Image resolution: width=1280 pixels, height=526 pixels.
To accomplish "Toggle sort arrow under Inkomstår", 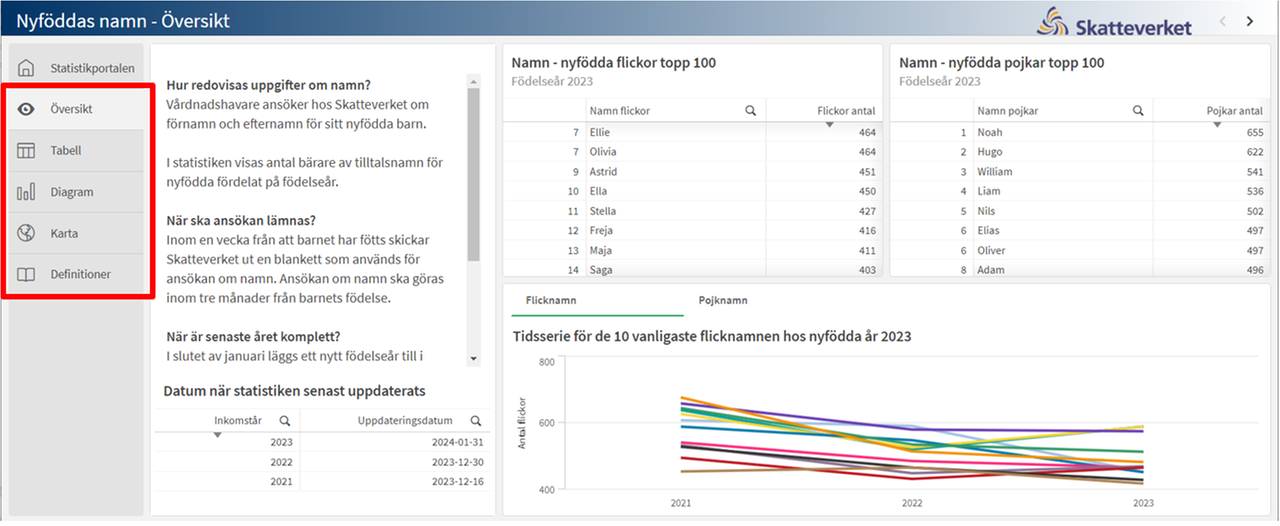I will pyautogui.click(x=218, y=434).
